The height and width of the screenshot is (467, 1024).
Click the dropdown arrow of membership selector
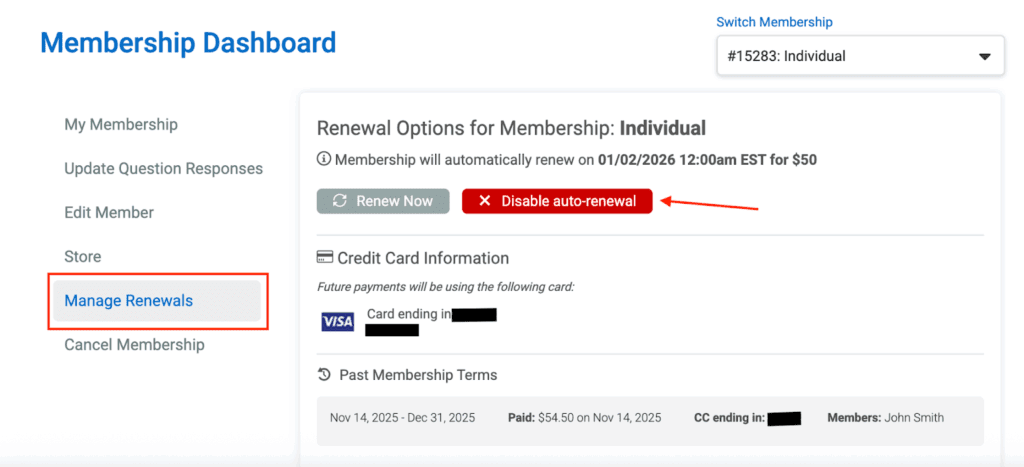pos(984,57)
